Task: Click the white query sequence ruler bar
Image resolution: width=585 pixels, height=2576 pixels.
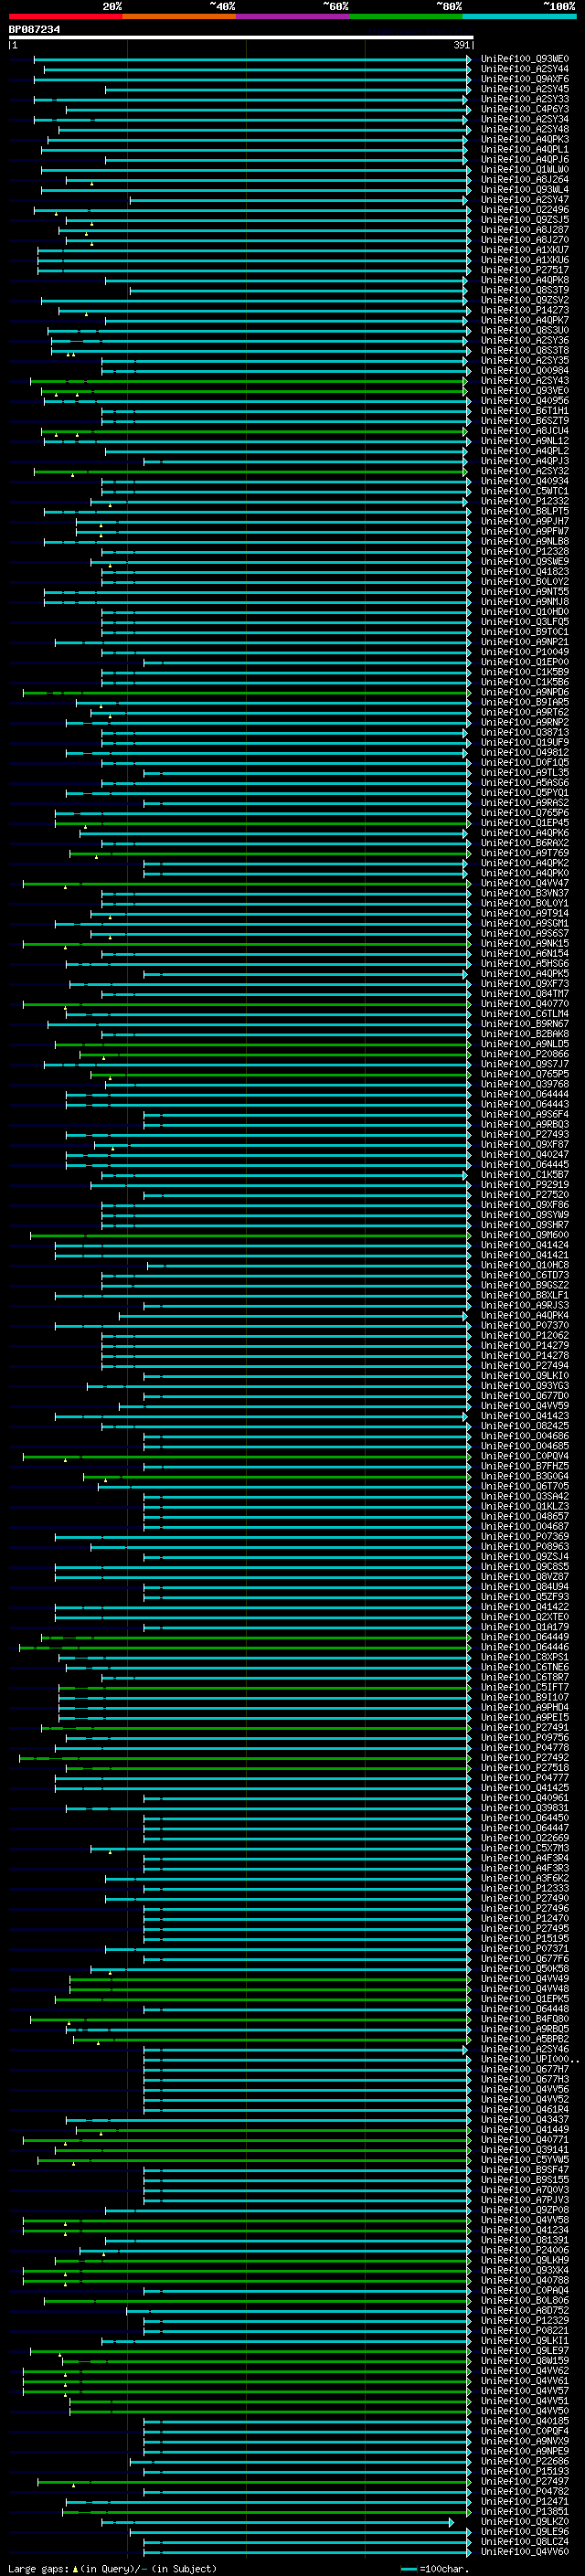Action: click(x=240, y=38)
